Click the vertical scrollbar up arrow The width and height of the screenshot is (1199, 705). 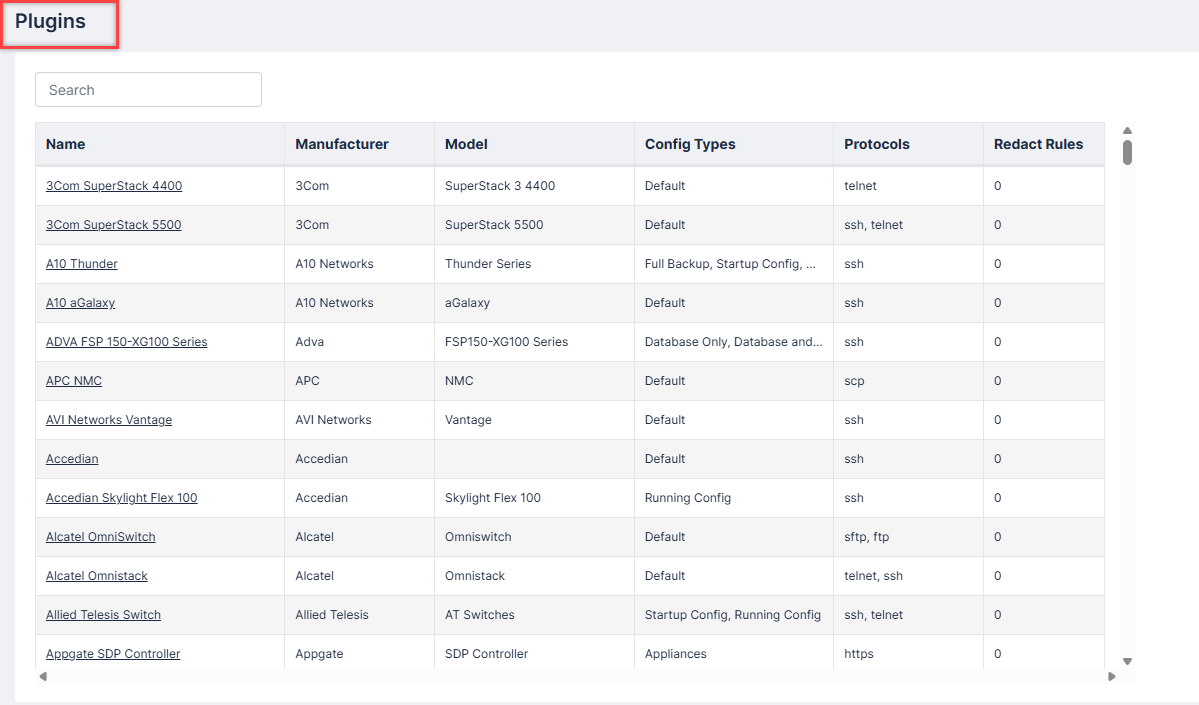1127,130
